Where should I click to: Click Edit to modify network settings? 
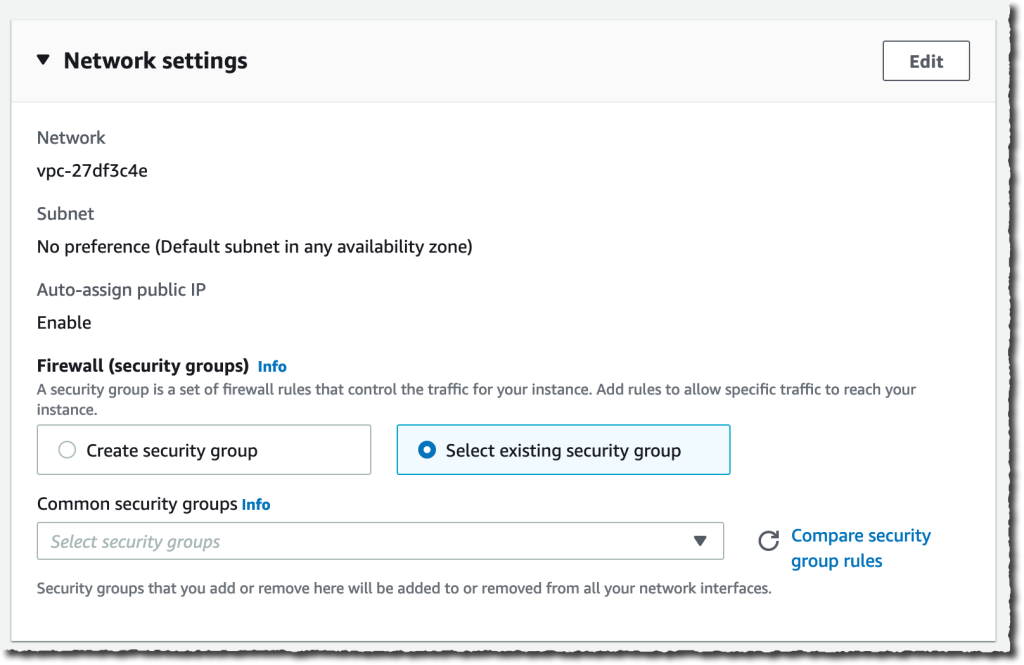[925, 60]
